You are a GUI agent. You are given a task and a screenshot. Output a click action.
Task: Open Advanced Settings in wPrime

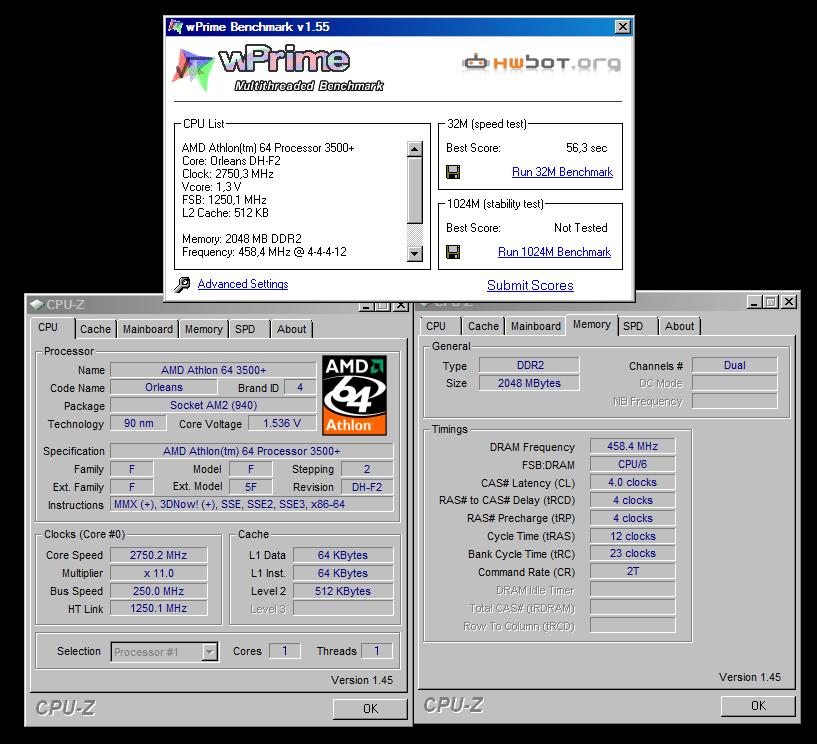(243, 284)
